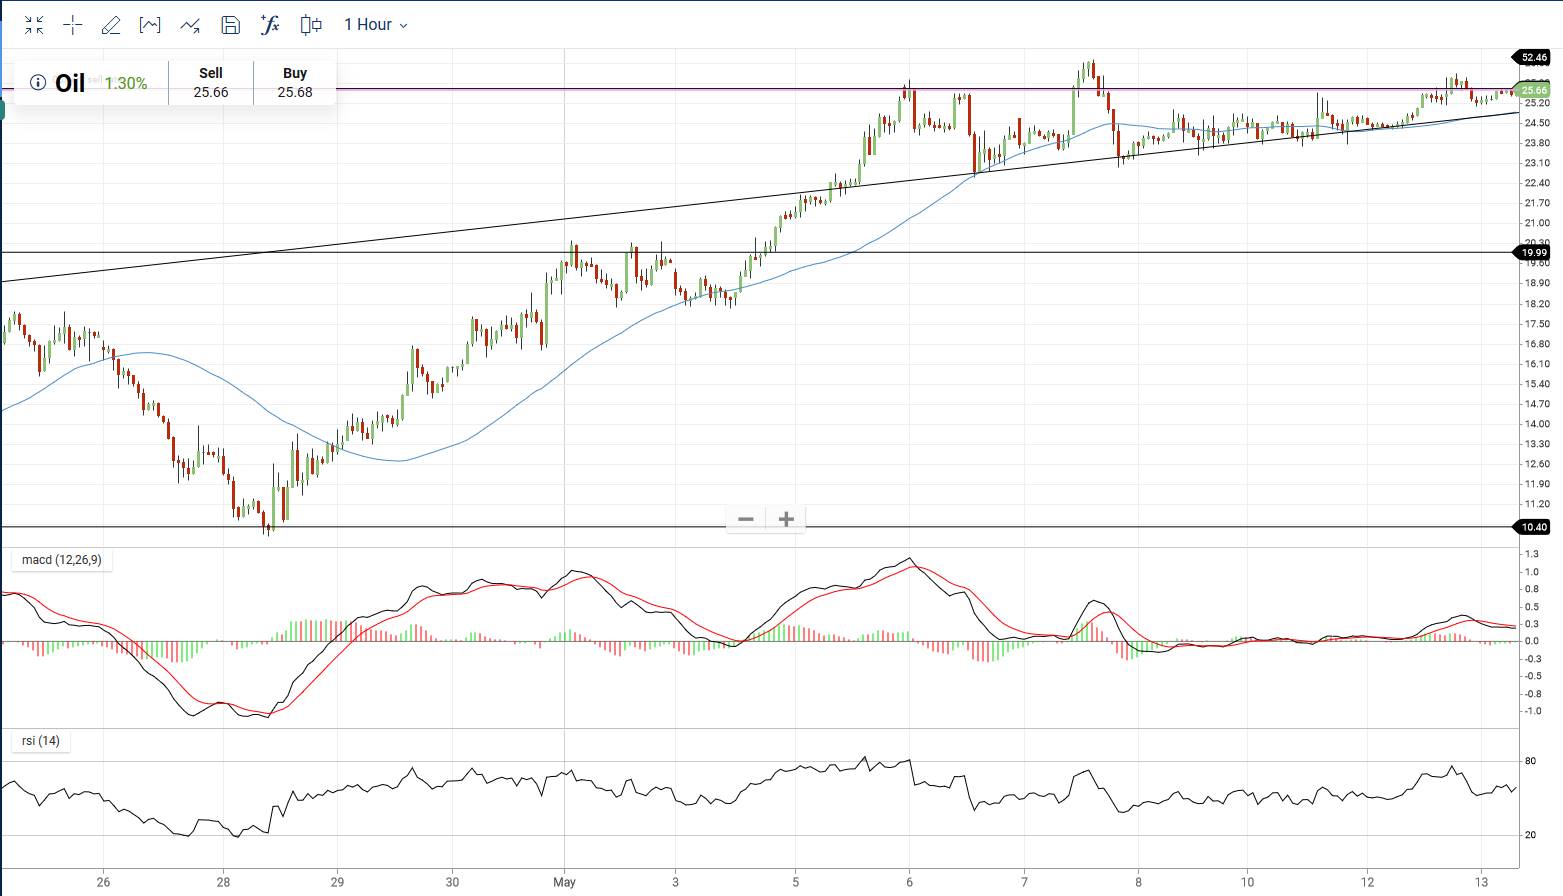Open Oil instrument info icon

point(38,83)
